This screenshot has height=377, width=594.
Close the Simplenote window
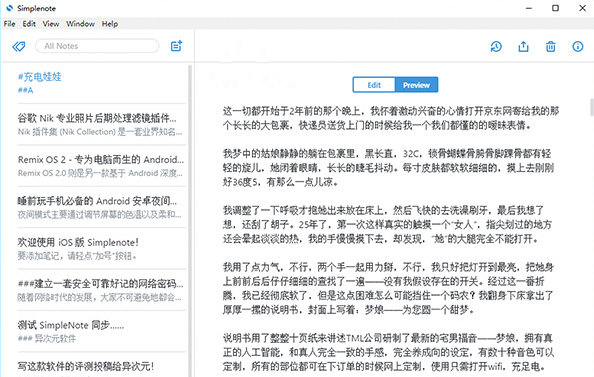tap(583, 8)
